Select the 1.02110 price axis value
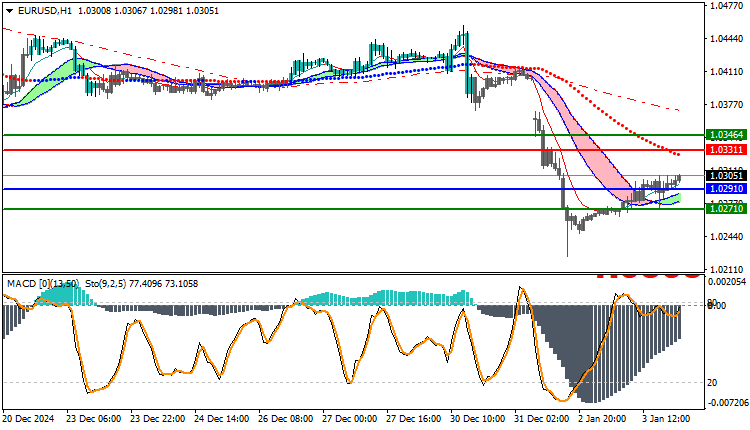The width and height of the screenshot is (750, 430). tap(727, 270)
